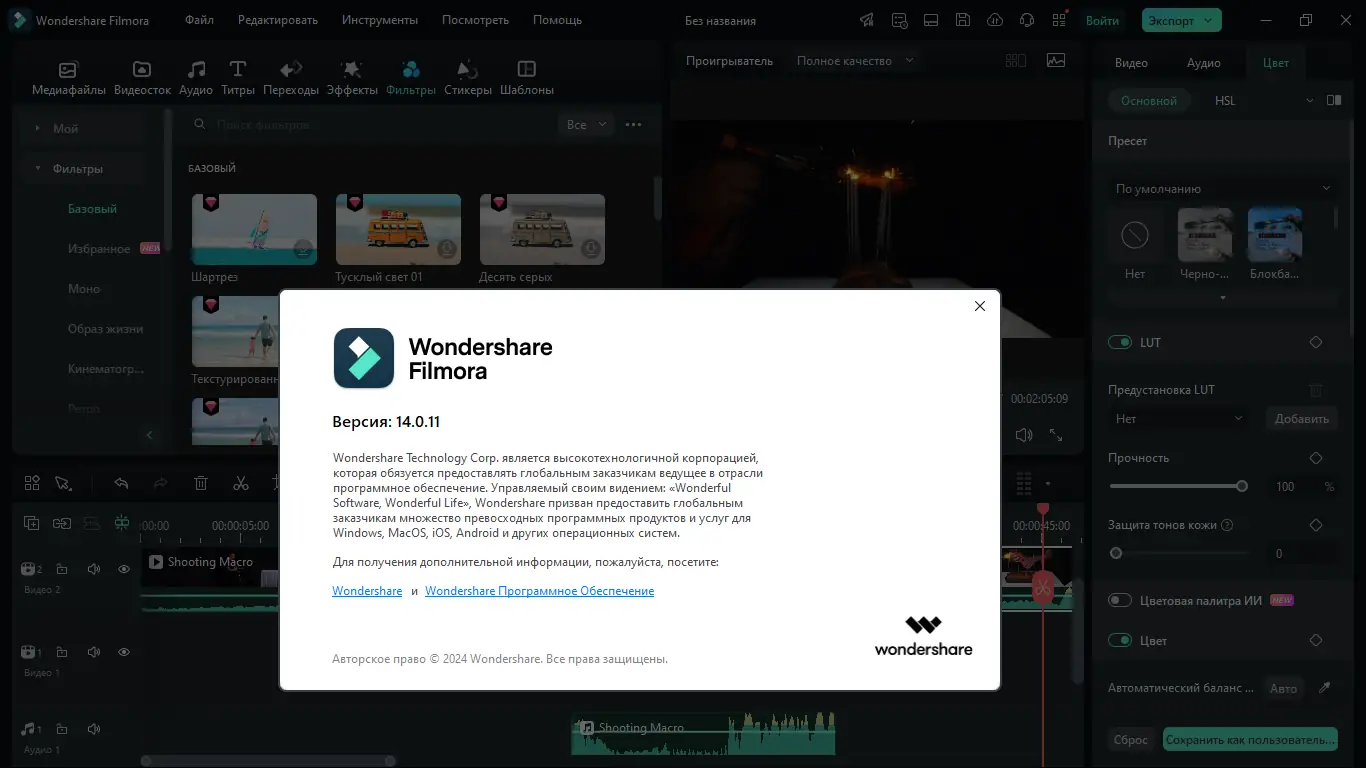The image size is (1366, 768).
Task: Mute the Видео 2 track speaker
Action: point(94,569)
